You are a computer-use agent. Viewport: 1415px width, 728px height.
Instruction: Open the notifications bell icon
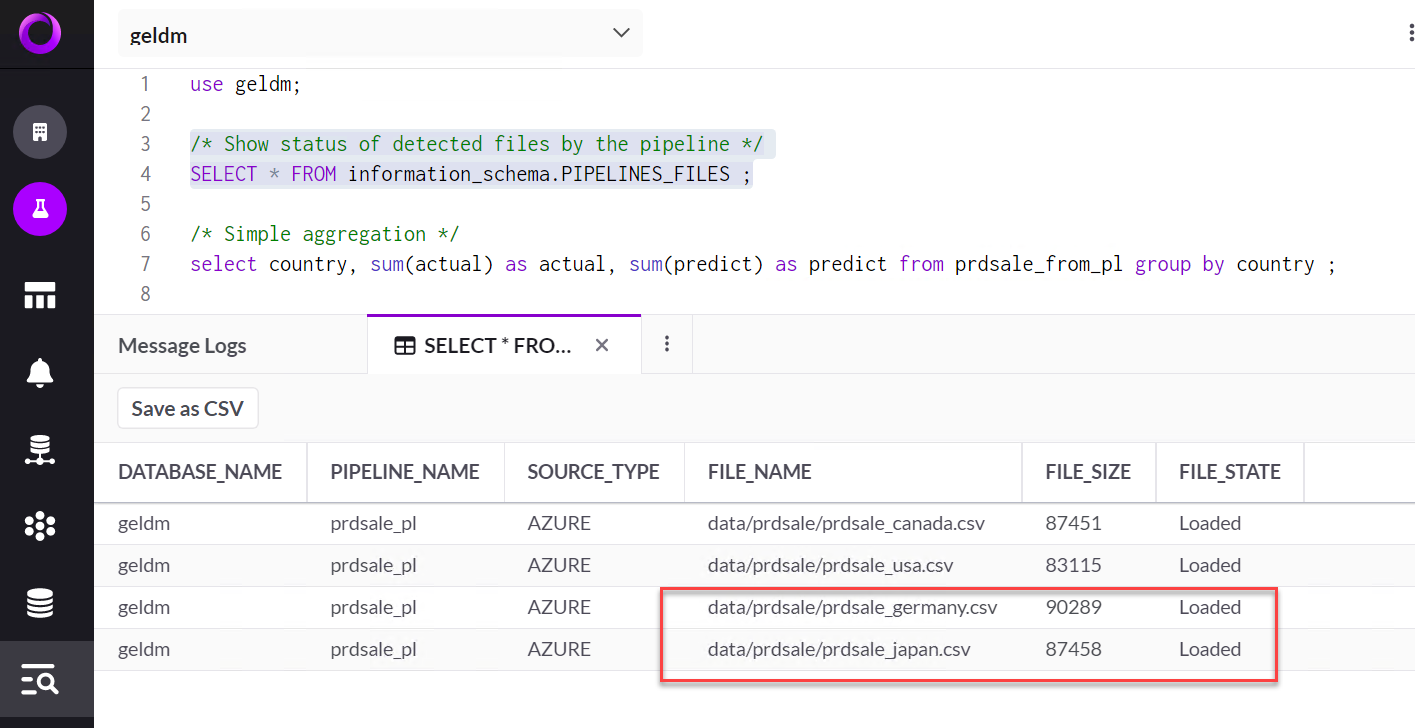pos(39,372)
